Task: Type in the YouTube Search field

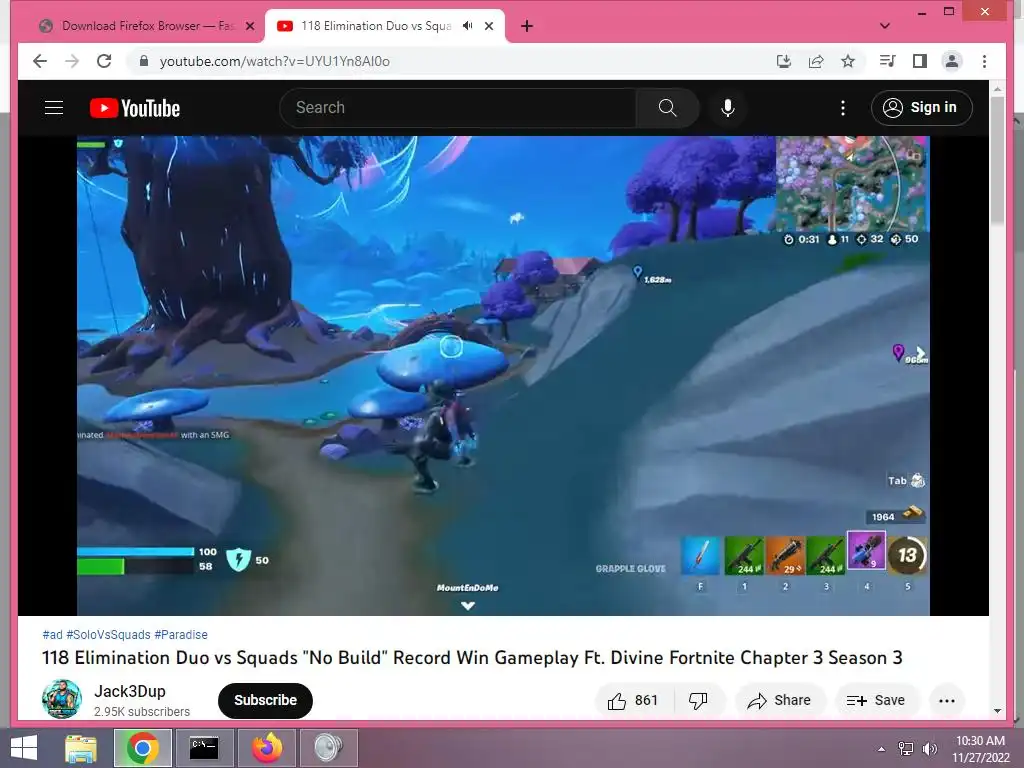Action: click(458, 108)
